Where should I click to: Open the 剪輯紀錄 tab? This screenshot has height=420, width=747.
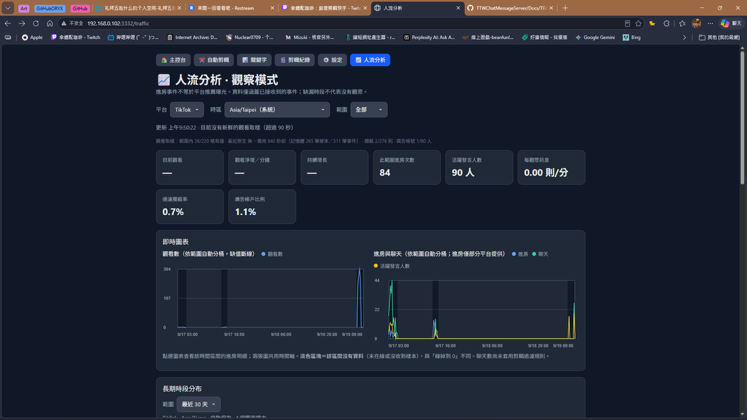pos(294,60)
